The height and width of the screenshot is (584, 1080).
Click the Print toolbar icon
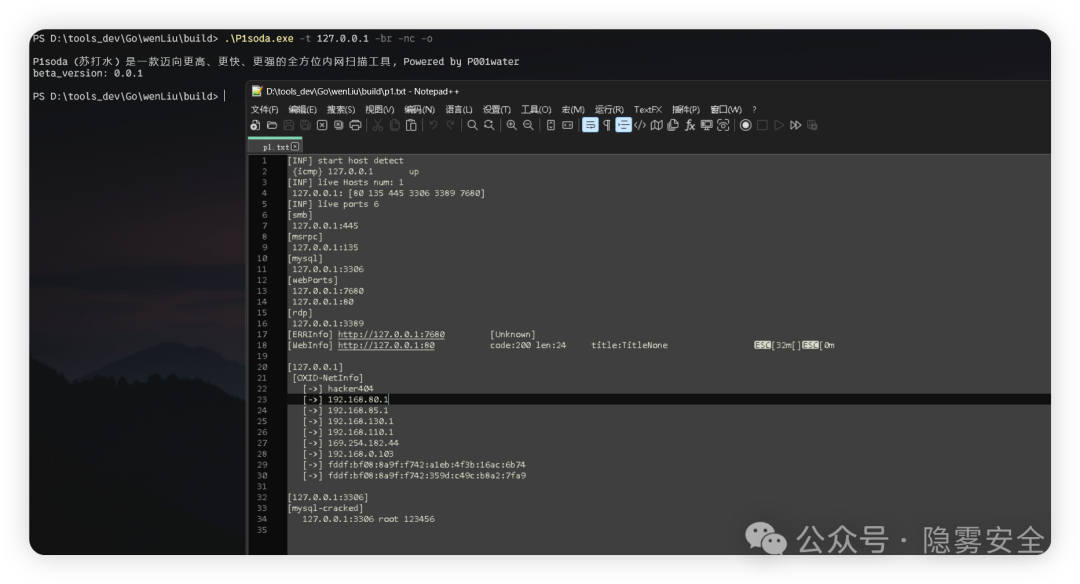coord(355,125)
